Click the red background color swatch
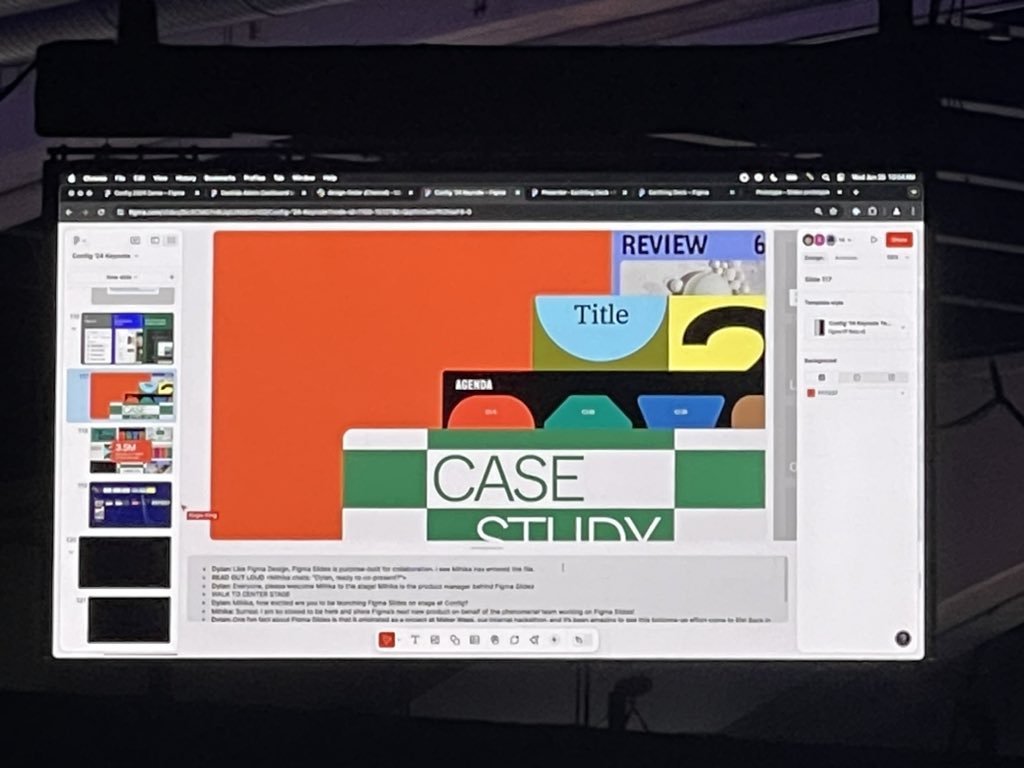The image size is (1024, 768). click(811, 393)
